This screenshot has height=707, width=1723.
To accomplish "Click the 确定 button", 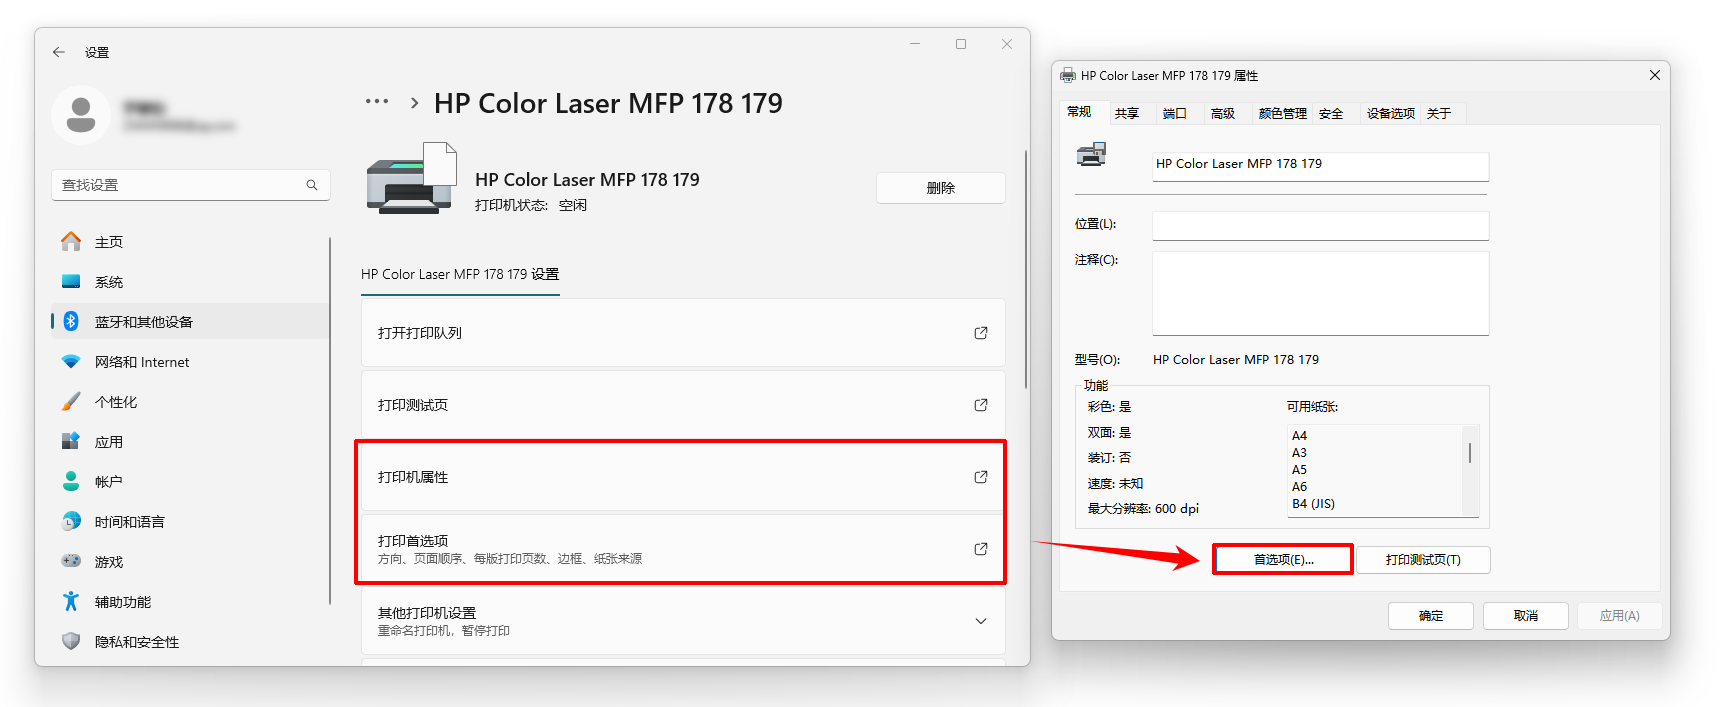I will click(x=1431, y=616).
